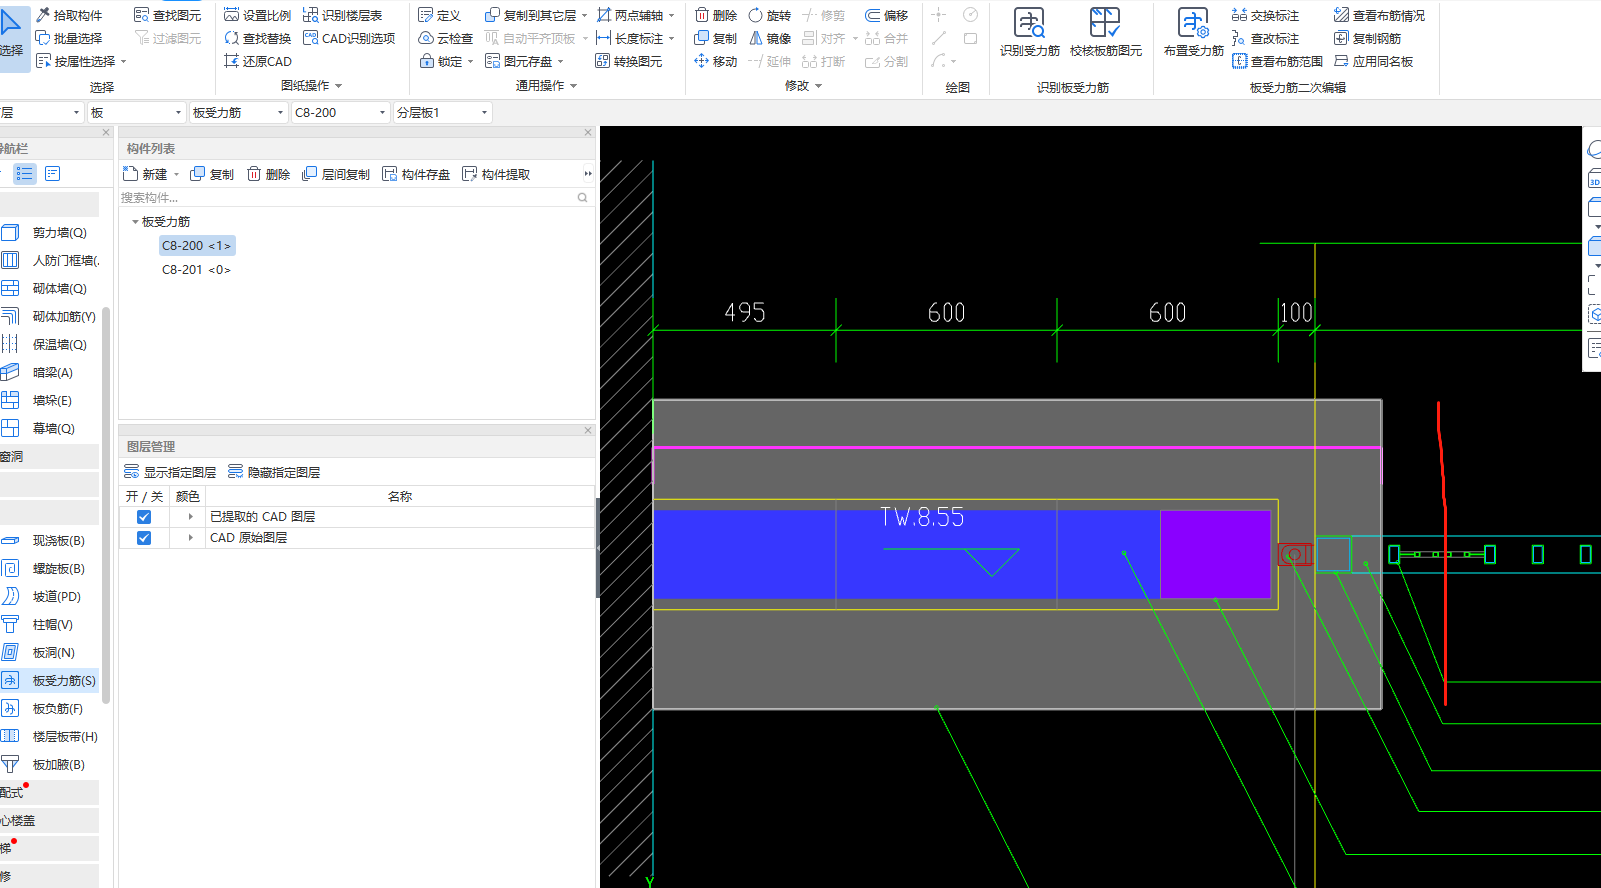Select 板负筋(F) in navigation list
This screenshot has height=888, width=1601.
50,709
